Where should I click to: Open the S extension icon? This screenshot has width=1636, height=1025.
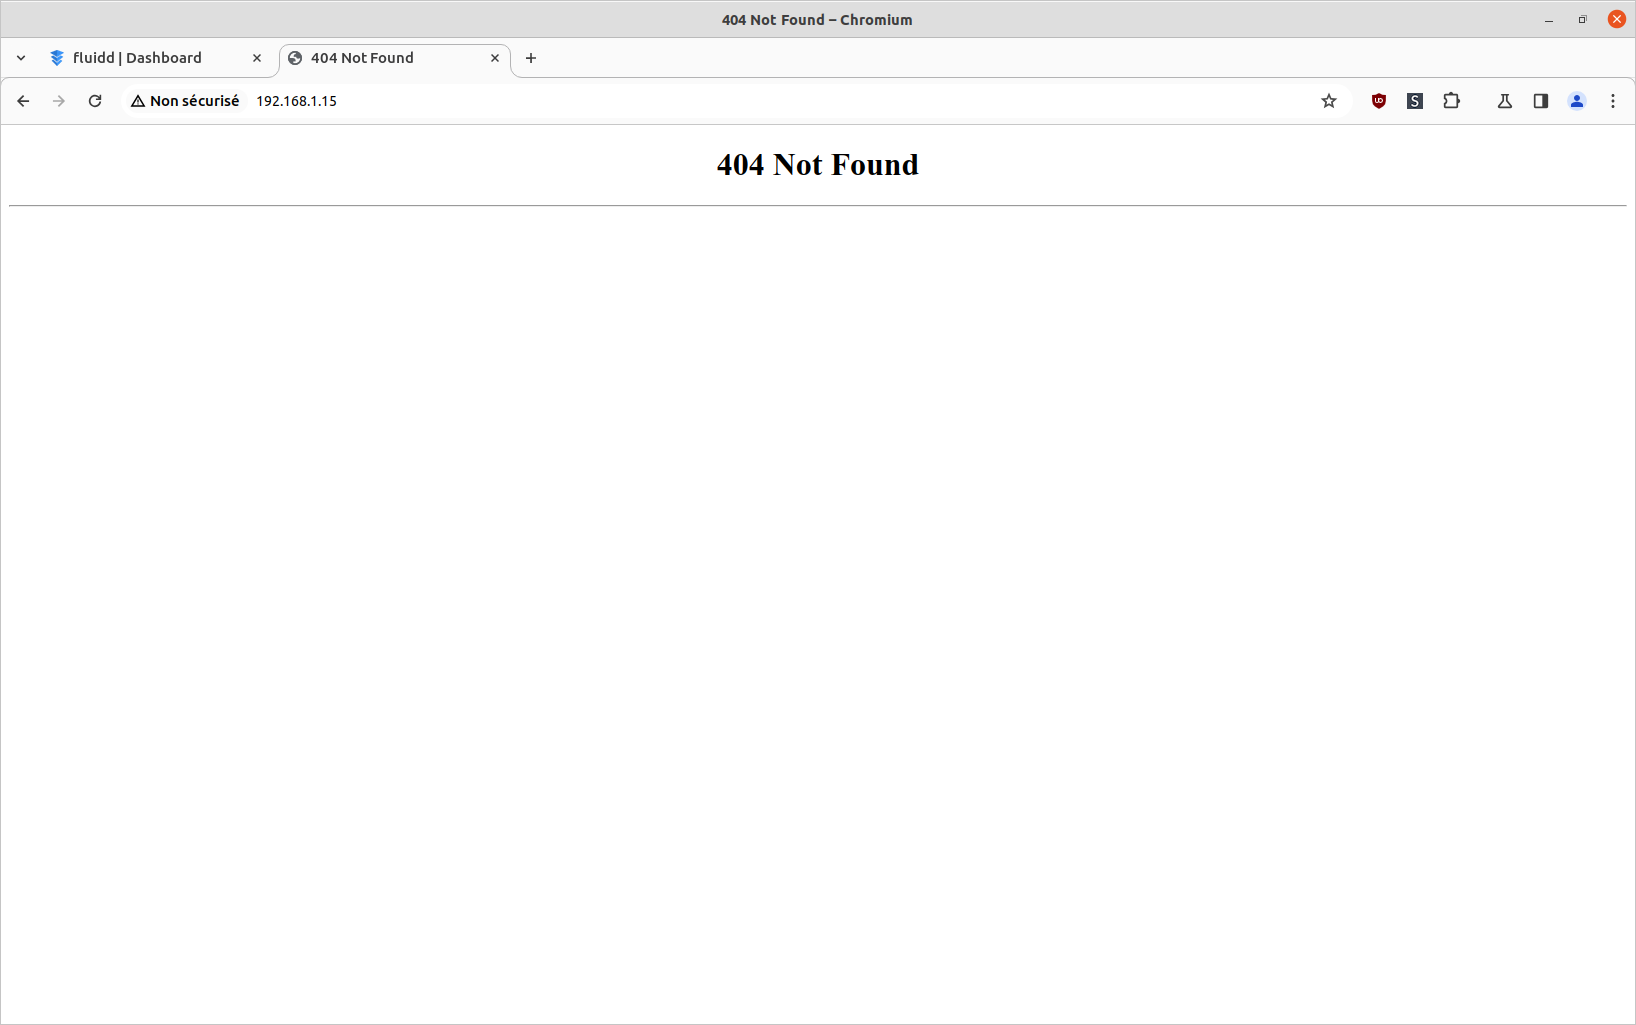(1415, 101)
